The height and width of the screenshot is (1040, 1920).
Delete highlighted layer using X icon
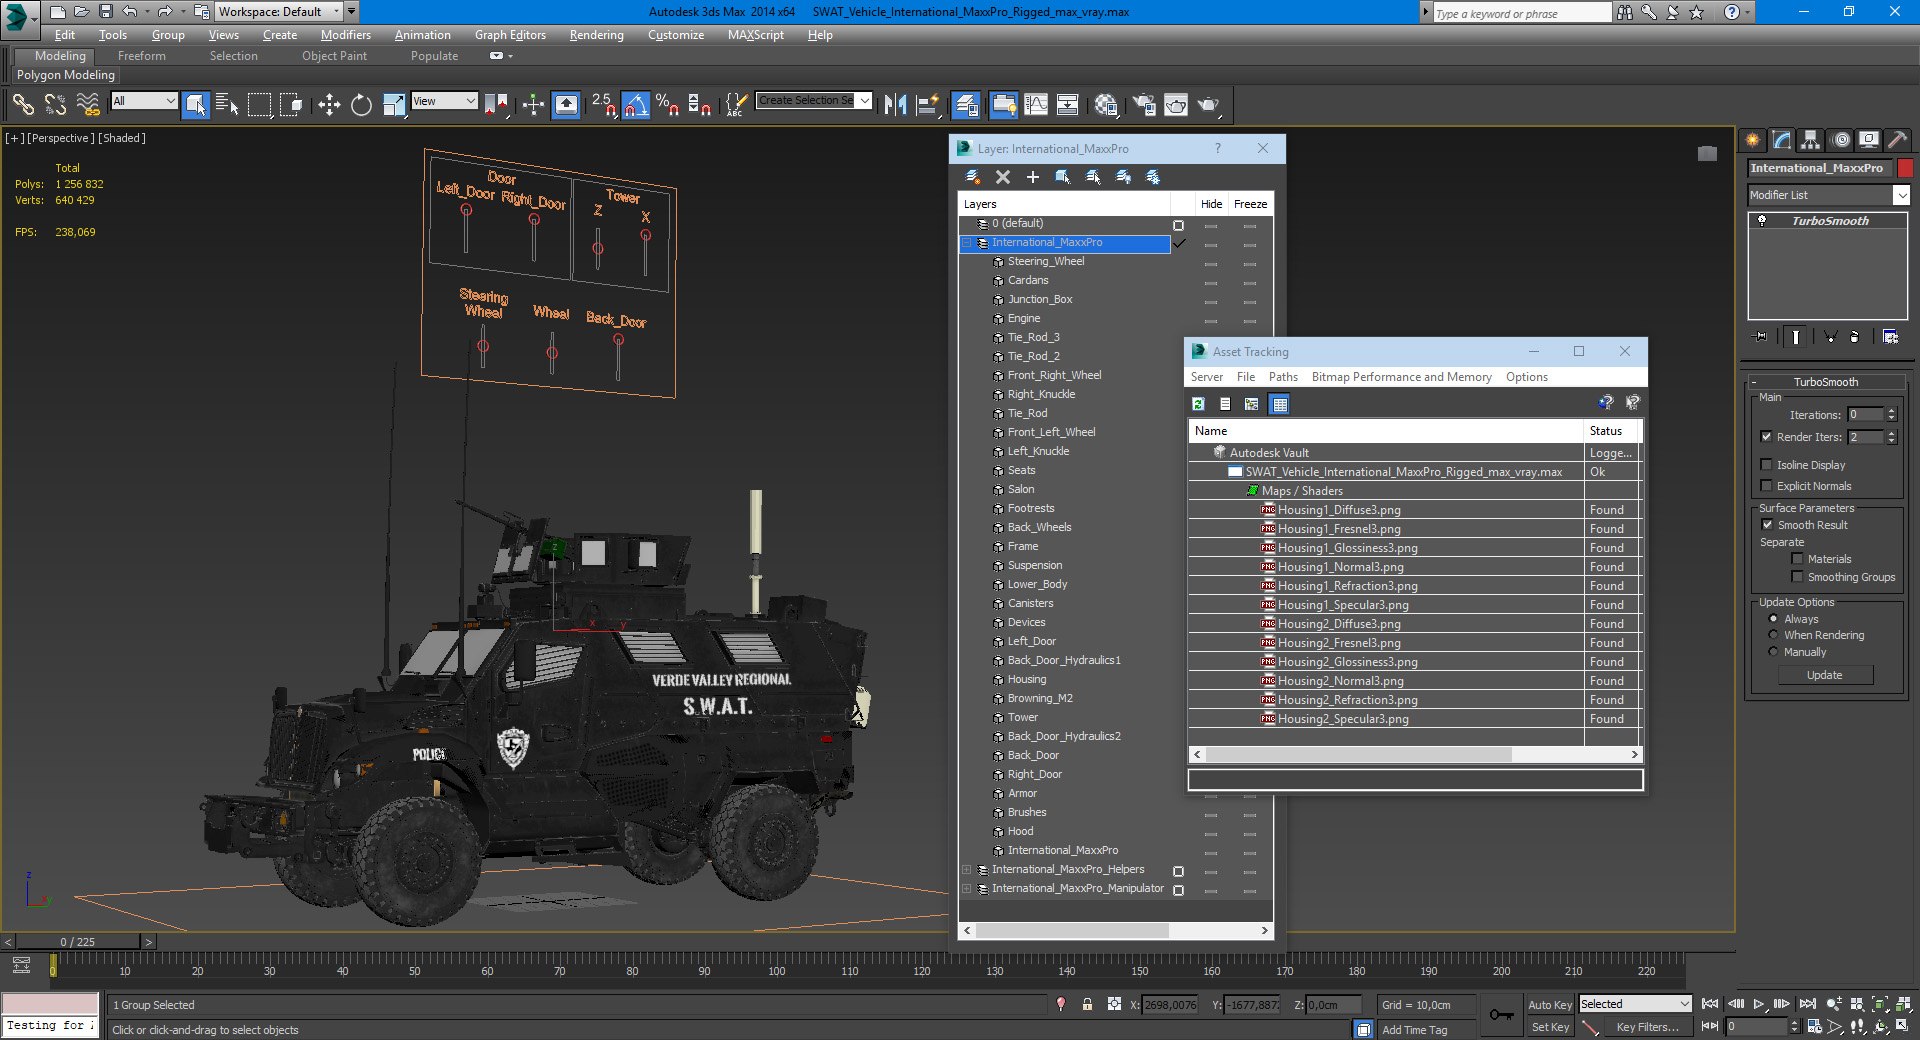(1003, 177)
